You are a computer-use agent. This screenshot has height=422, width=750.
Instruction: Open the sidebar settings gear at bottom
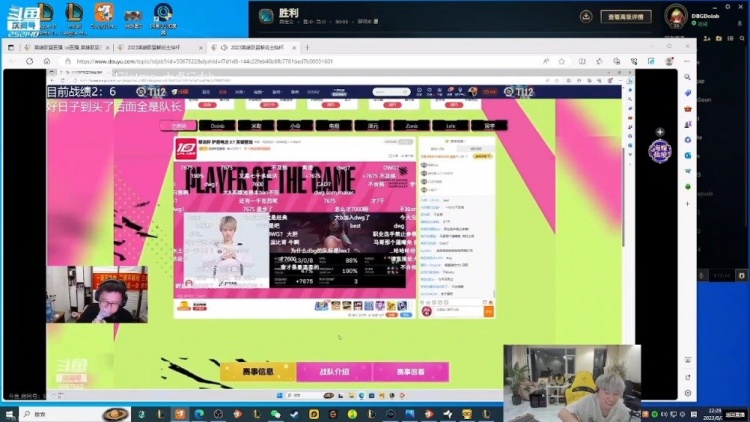coord(687,393)
